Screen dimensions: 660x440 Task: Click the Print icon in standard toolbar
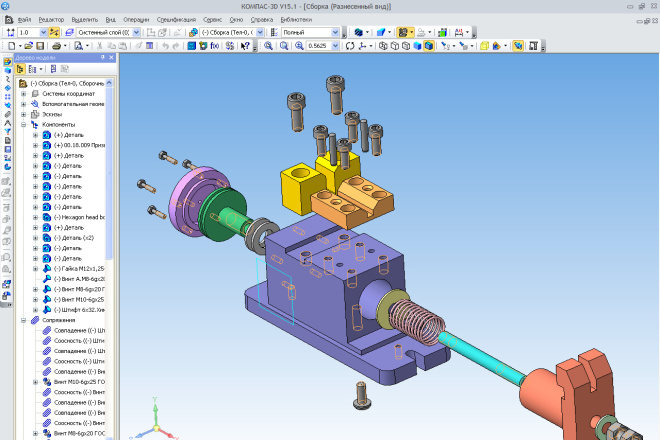click(x=56, y=46)
